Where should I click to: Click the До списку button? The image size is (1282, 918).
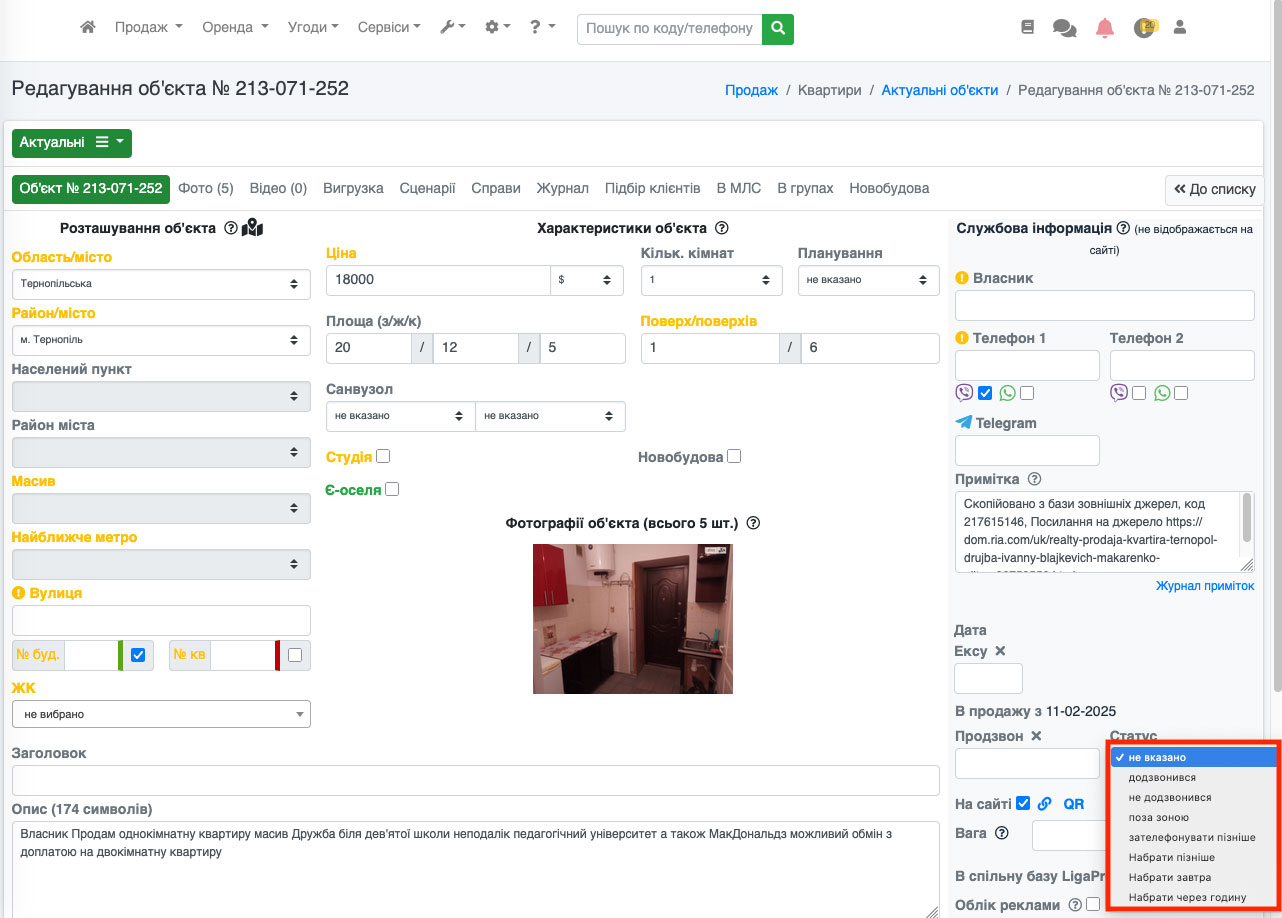coord(1214,189)
